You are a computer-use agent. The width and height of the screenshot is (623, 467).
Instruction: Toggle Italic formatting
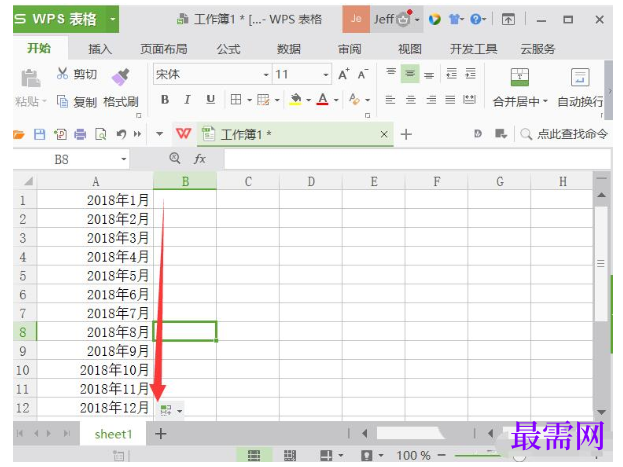(x=187, y=99)
